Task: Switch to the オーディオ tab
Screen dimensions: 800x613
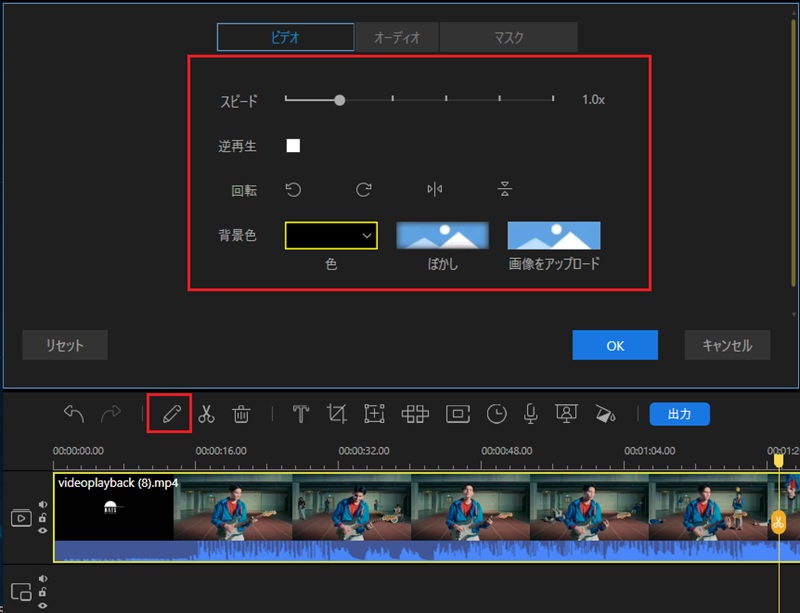Action: pos(397,37)
